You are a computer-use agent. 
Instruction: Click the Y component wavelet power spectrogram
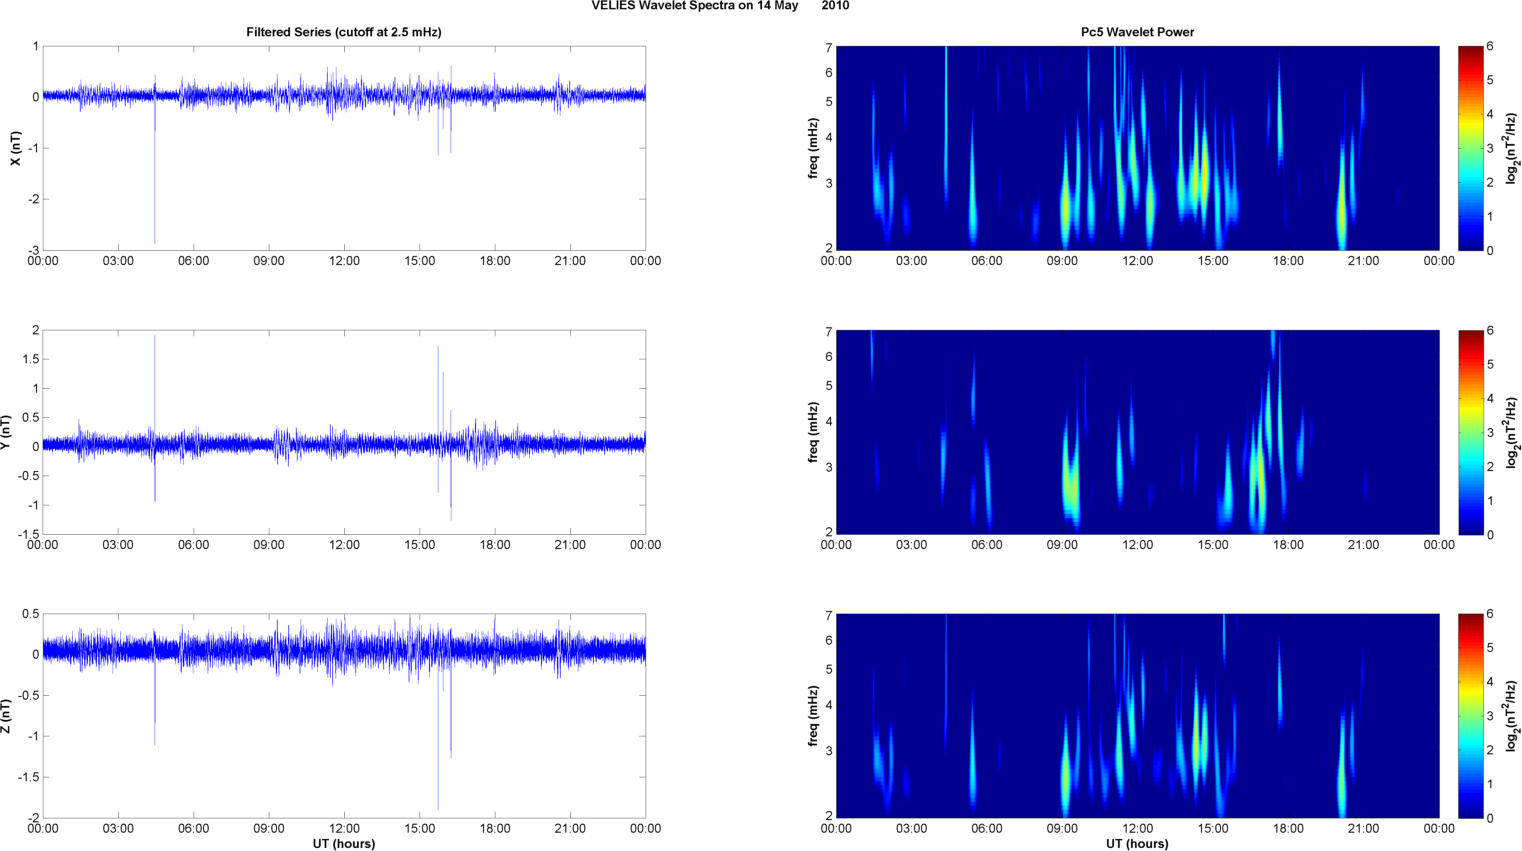[1137, 432]
